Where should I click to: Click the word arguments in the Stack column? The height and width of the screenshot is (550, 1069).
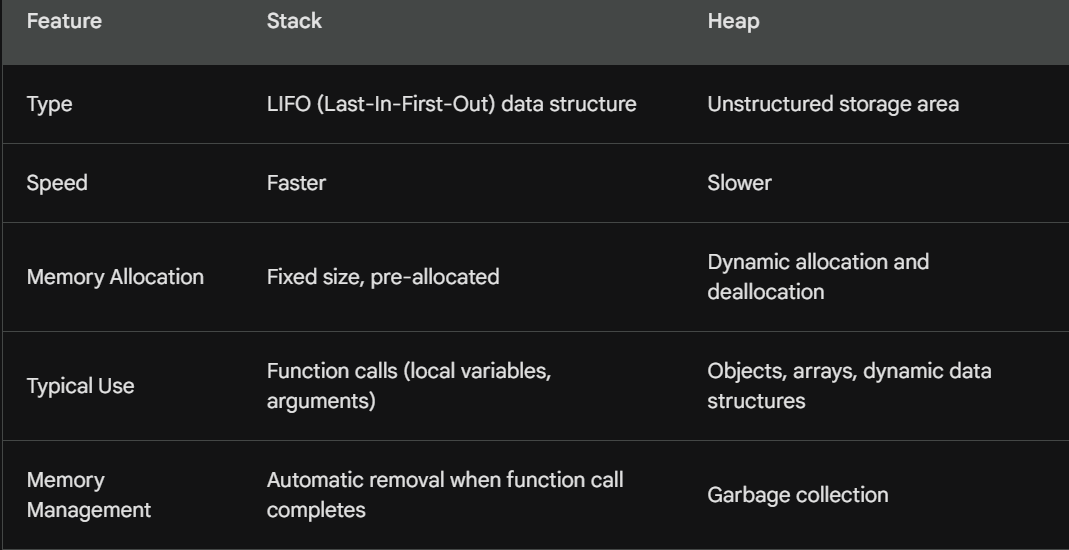tap(315, 401)
